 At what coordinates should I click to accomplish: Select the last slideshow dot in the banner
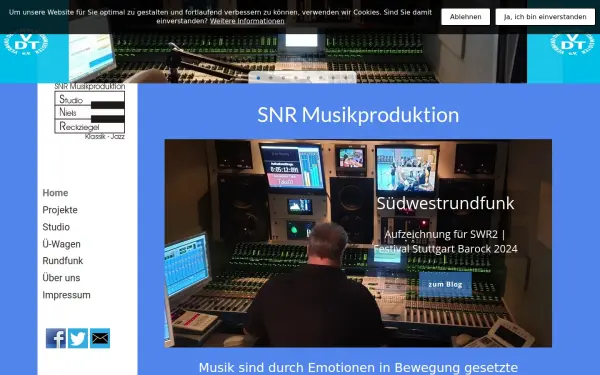346,78
